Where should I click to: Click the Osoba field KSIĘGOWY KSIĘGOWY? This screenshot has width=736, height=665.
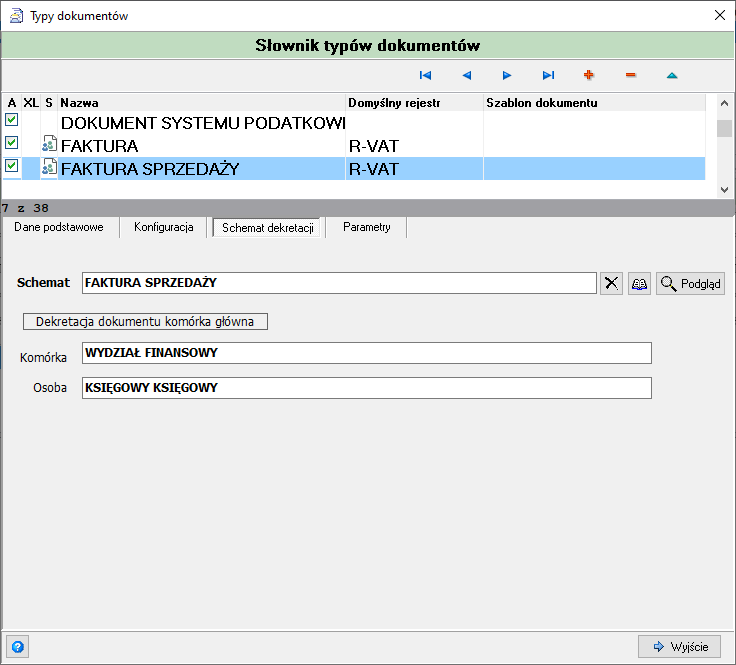point(367,388)
